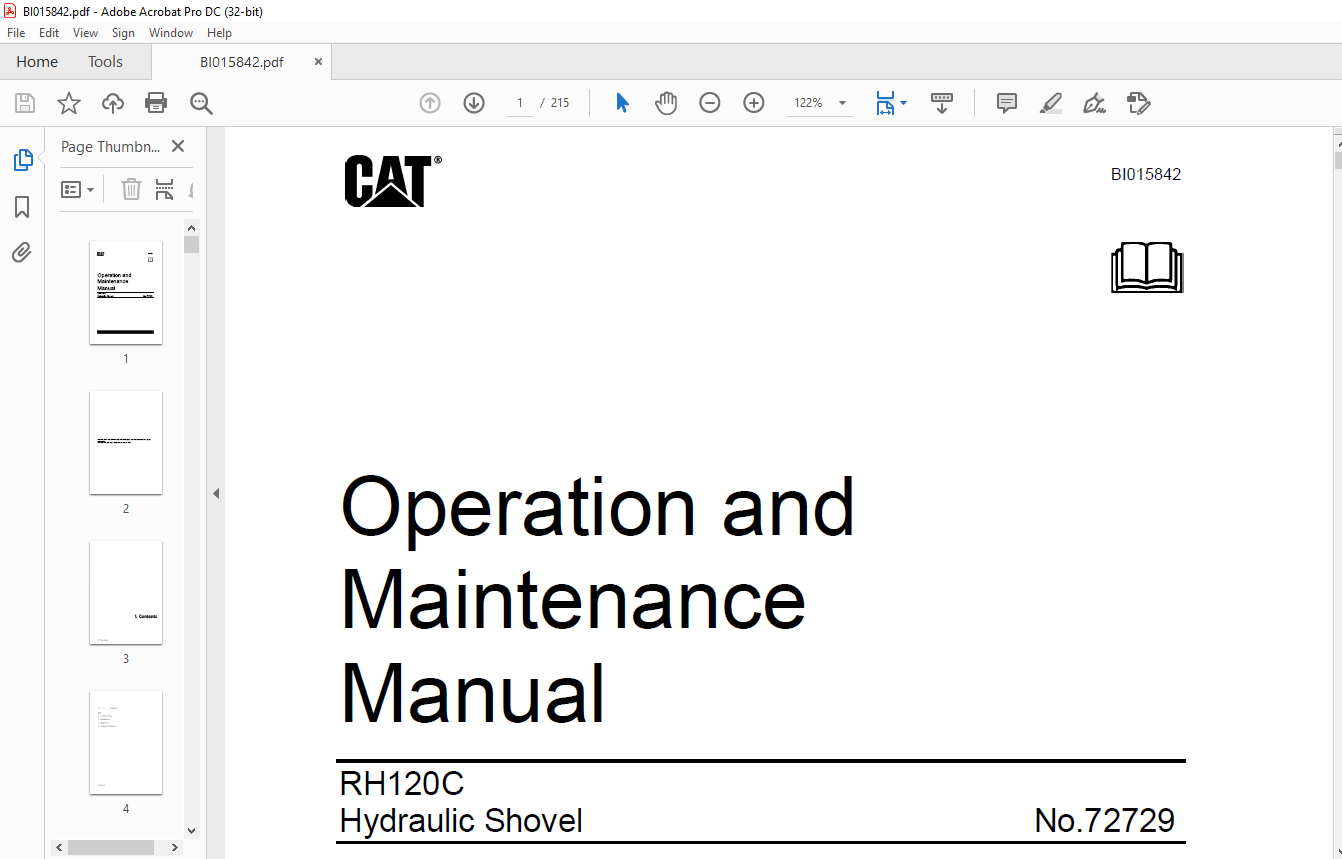Open thumbnail options dropdown menu
The image size is (1342, 859).
click(78, 189)
